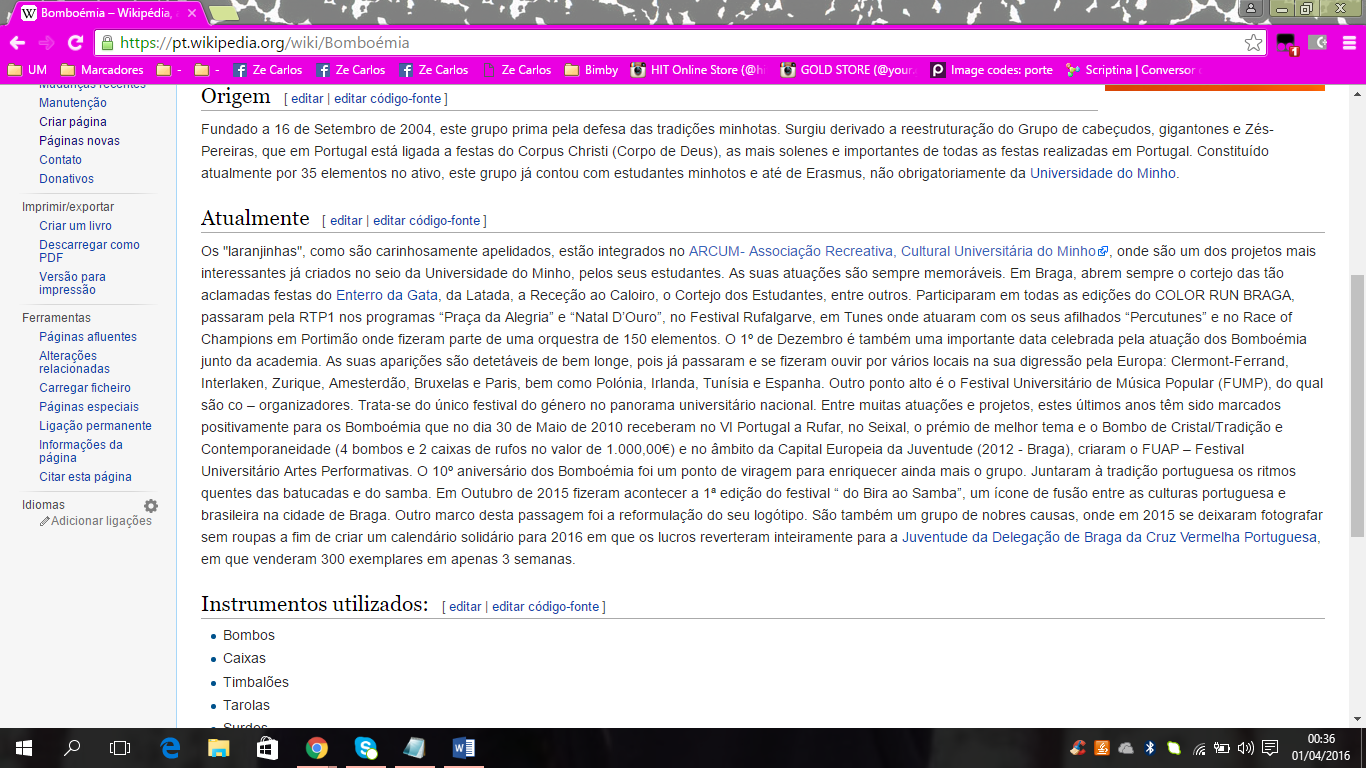The height and width of the screenshot is (768, 1366).
Task: Click editar beside the Atualmente heading
Action: point(346,220)
